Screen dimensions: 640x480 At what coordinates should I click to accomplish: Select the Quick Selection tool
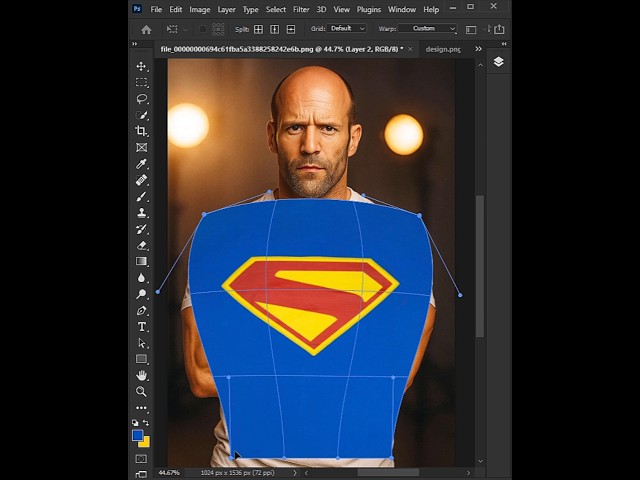pyautogui.click(x=141, y=115)
